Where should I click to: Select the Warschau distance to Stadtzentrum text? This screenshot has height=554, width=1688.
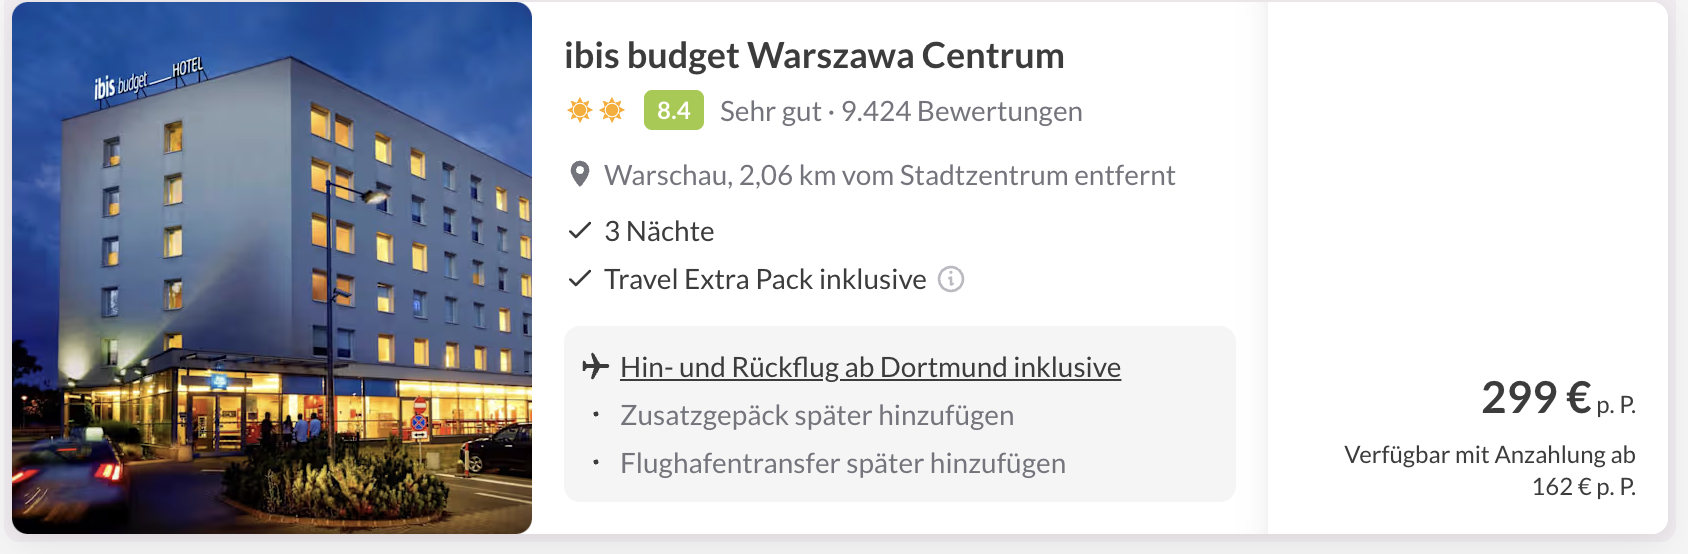pyautogui.click(x=889, y=175)
